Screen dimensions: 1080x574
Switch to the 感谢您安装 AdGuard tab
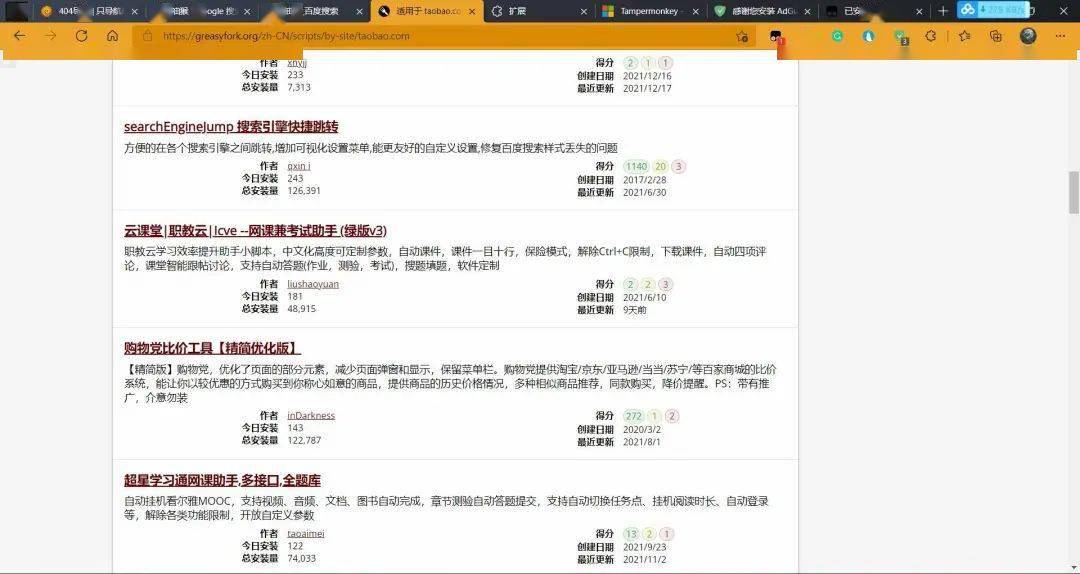click(x=762, y=11)
